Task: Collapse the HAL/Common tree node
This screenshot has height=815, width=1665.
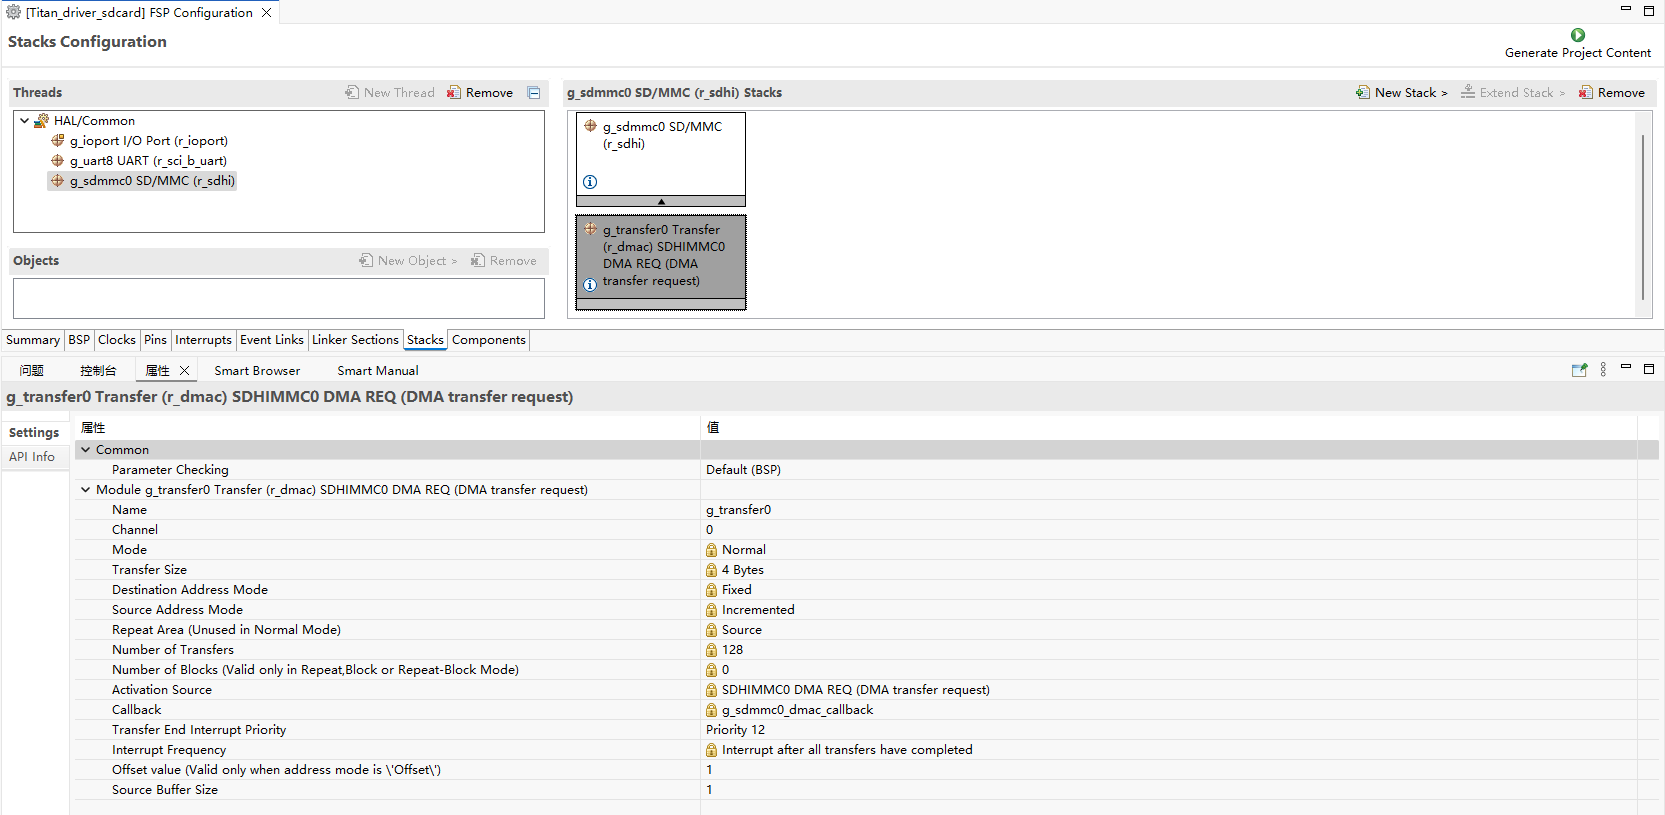Action: (x=24, y=121)
